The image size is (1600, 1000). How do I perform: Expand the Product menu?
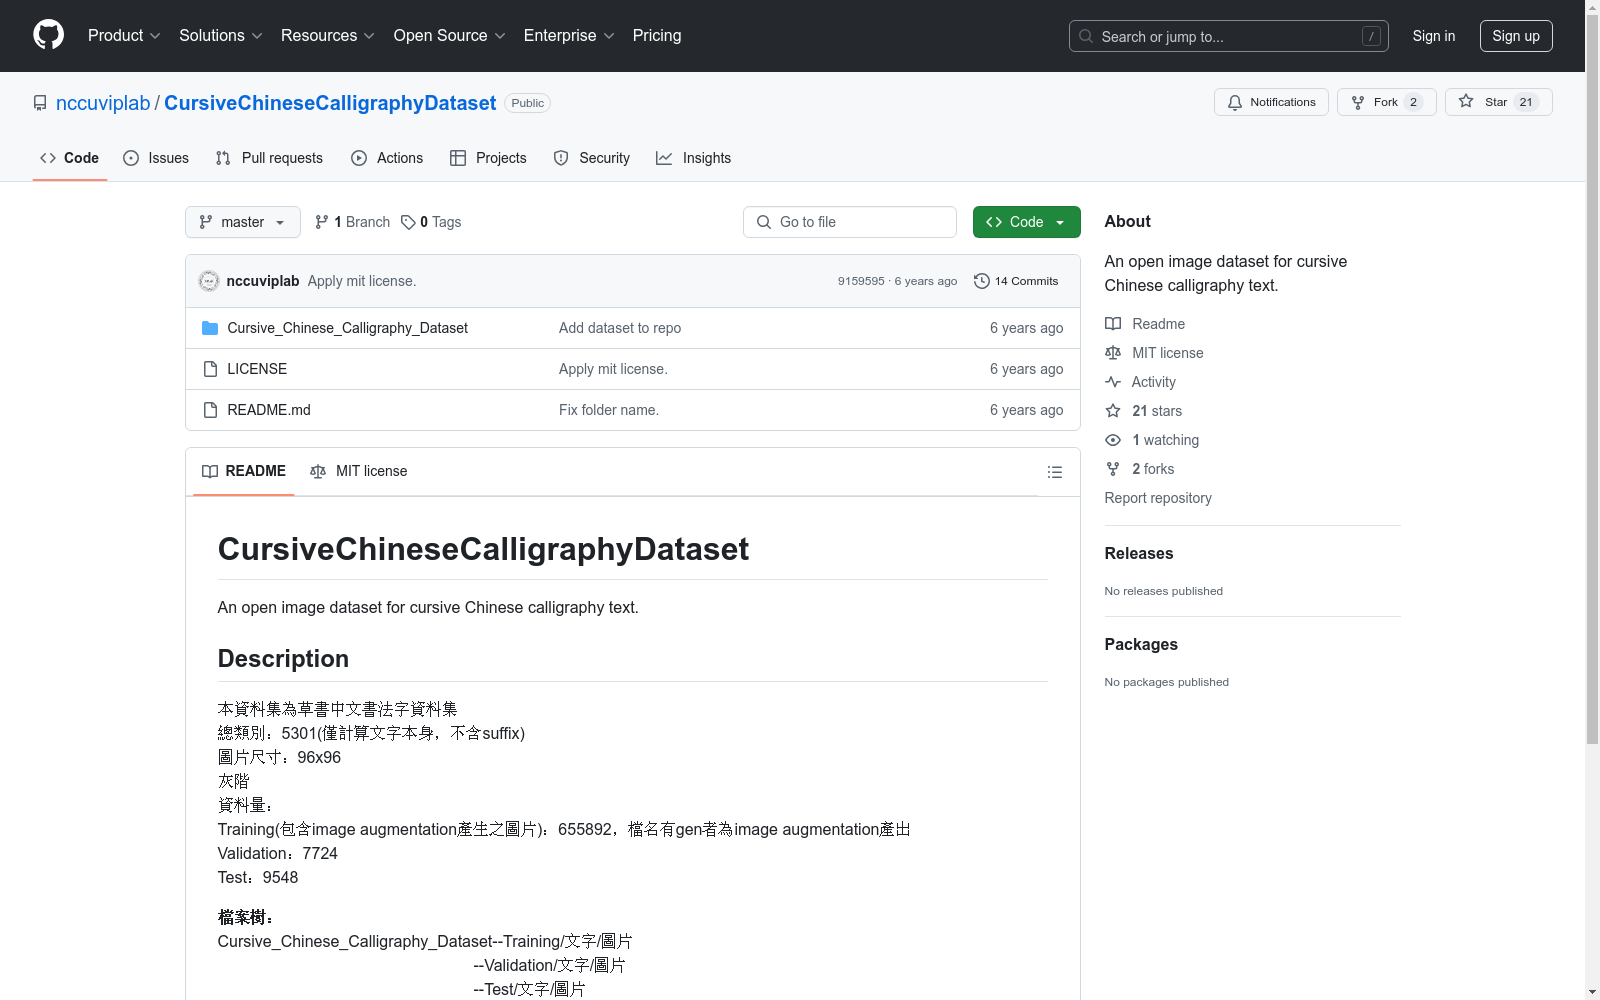point(124,35)
